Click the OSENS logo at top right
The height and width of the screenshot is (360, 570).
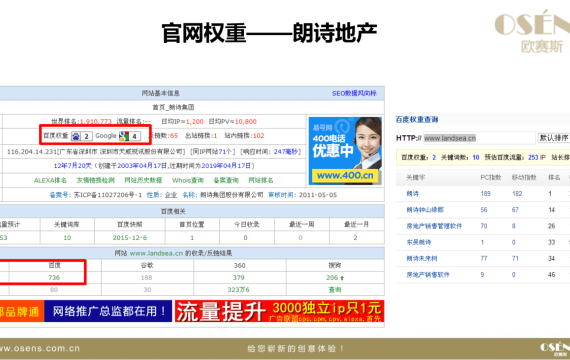click(532, 32)
